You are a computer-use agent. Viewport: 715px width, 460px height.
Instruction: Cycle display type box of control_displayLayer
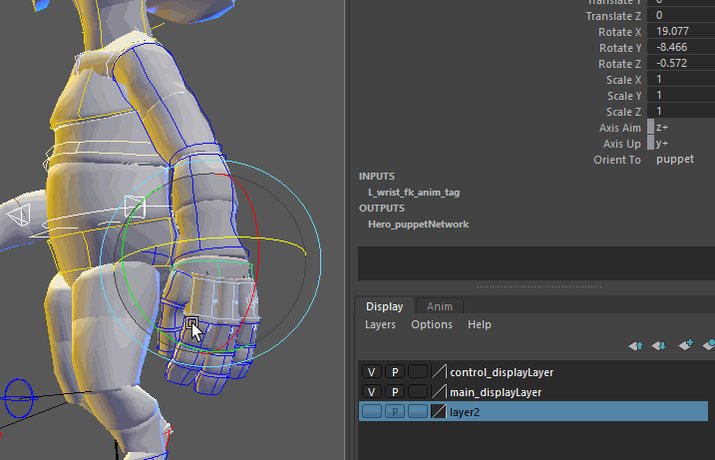click(418, 372)
